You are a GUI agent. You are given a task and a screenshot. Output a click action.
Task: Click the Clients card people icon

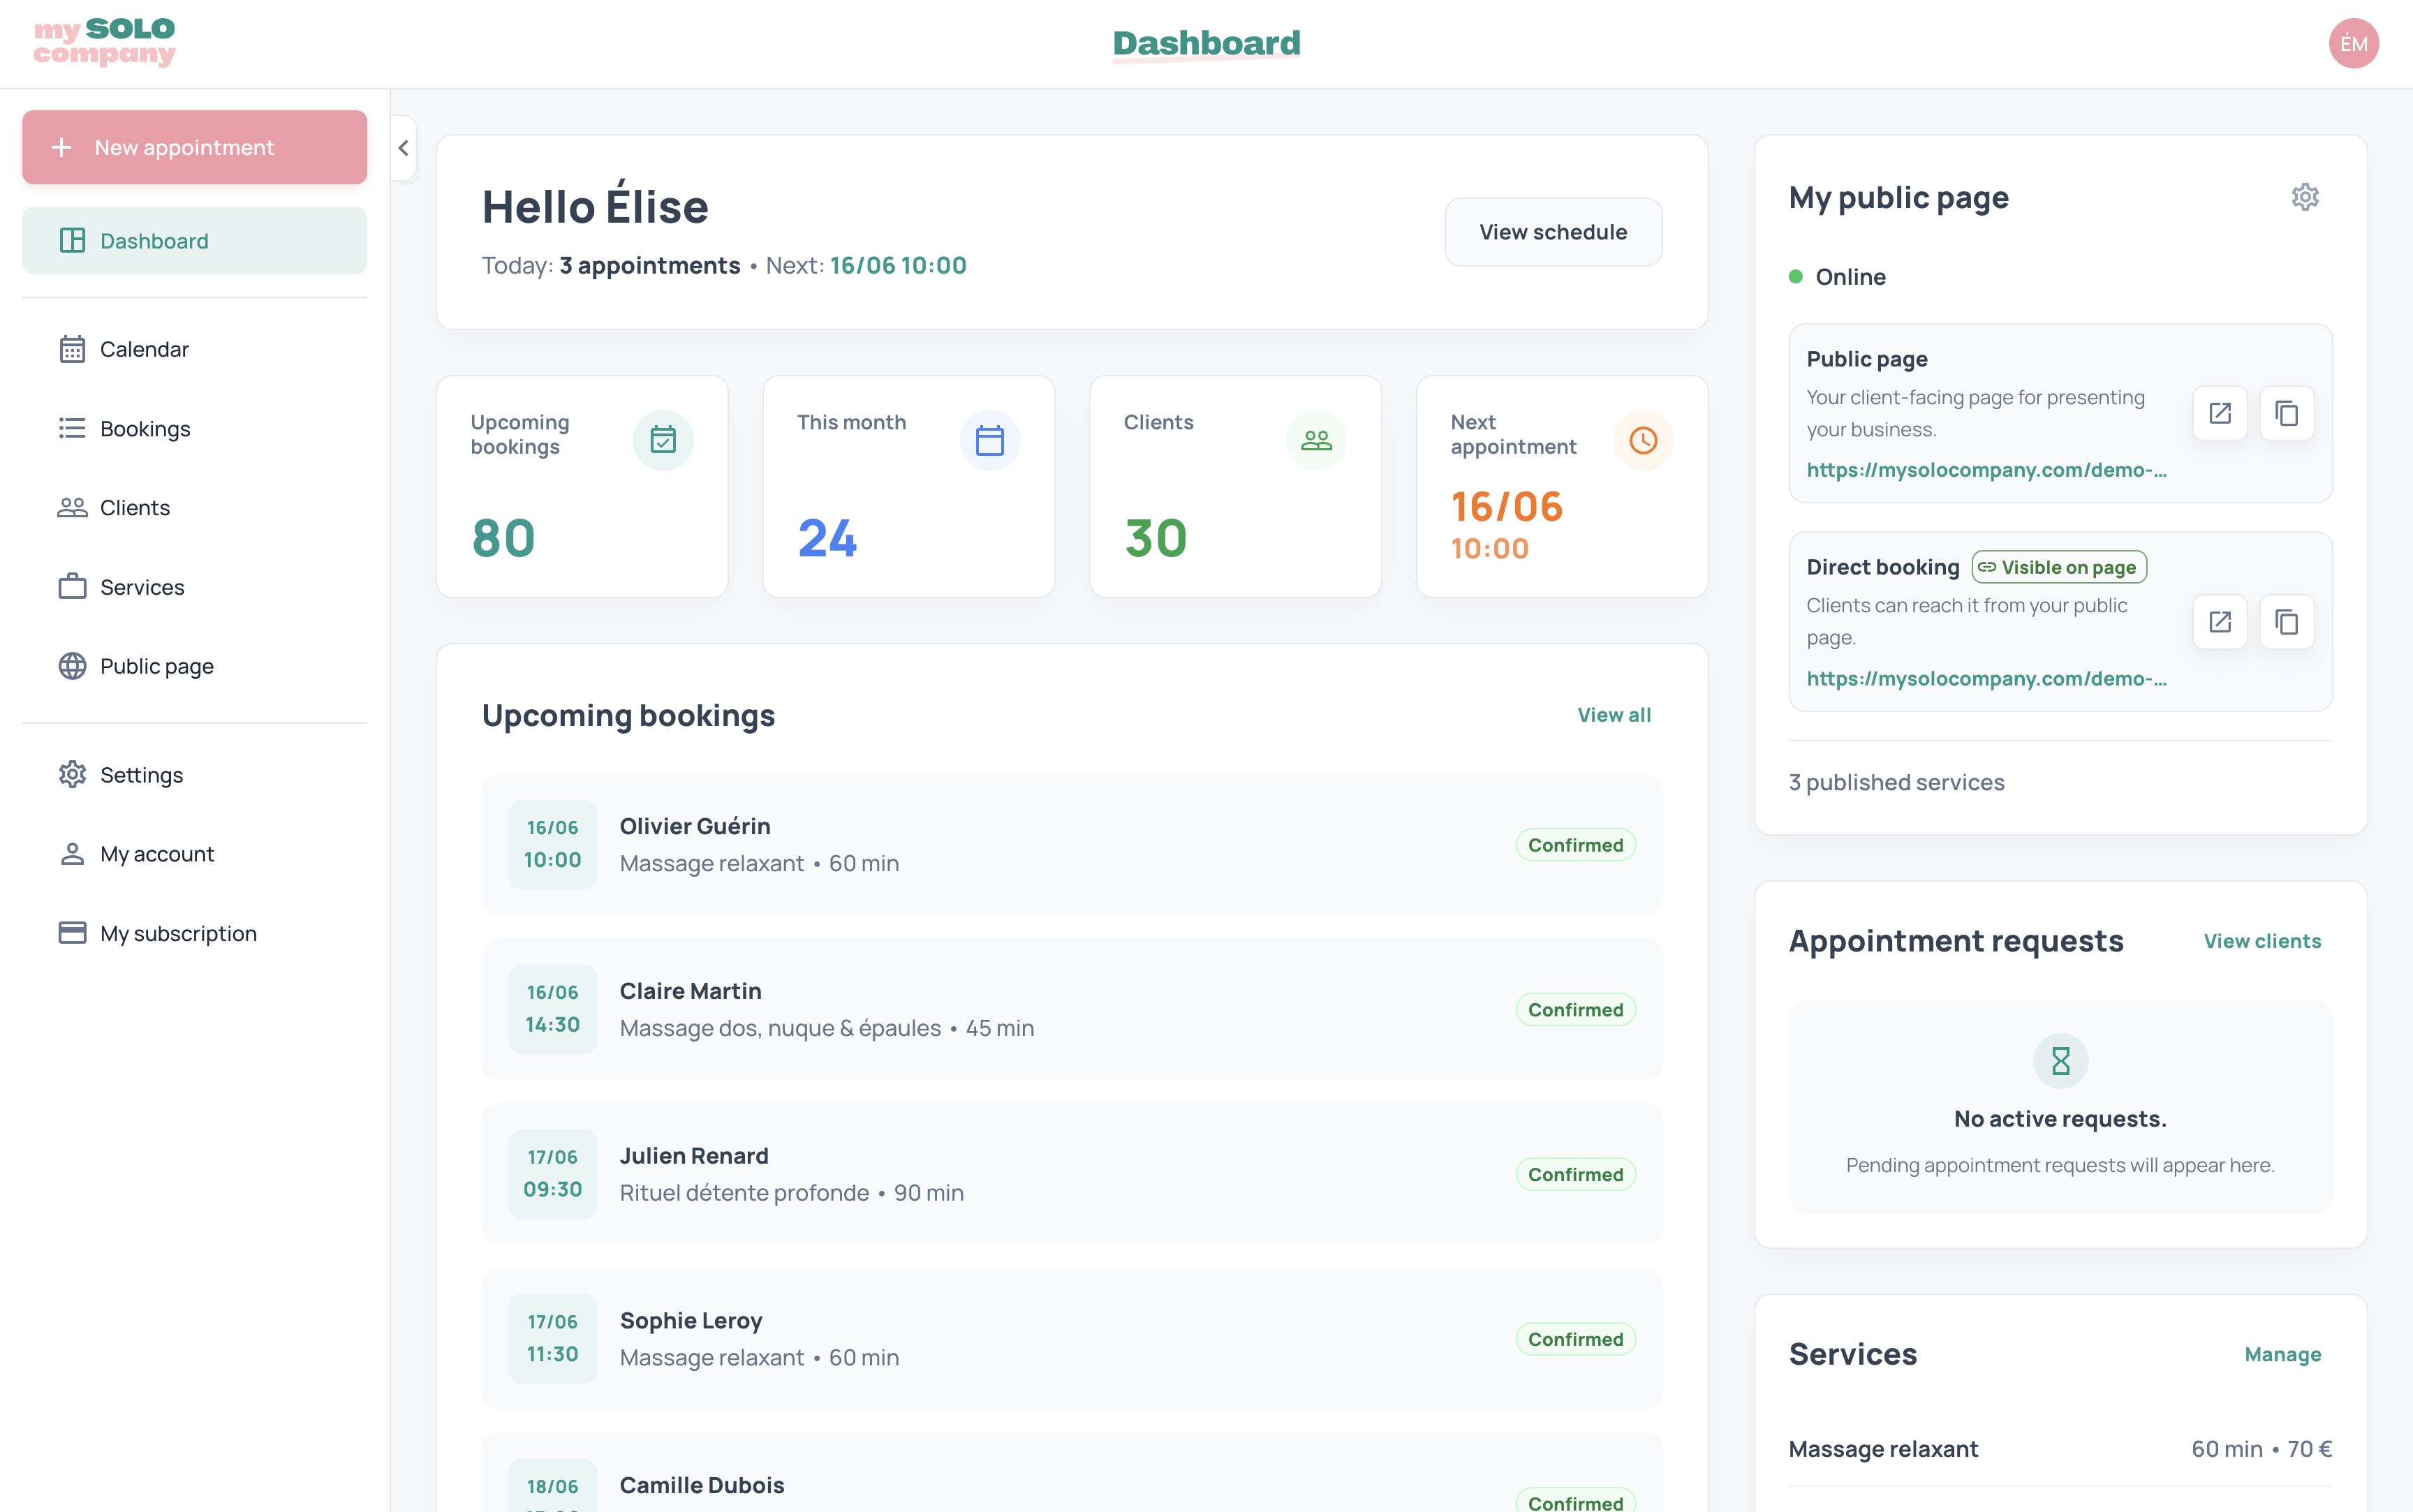(x=1317, y=440)
